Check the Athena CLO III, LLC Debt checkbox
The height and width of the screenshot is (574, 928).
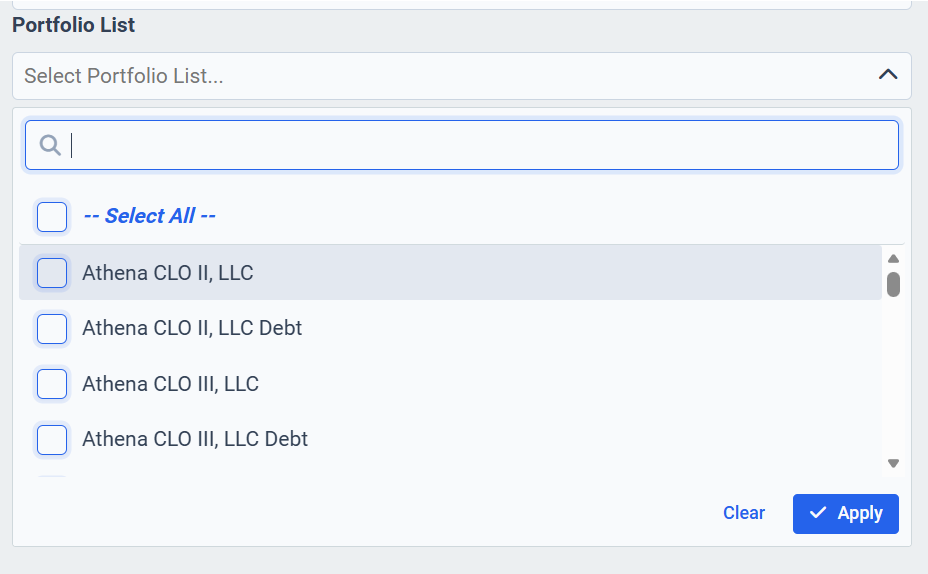click(x=52, y=439)
